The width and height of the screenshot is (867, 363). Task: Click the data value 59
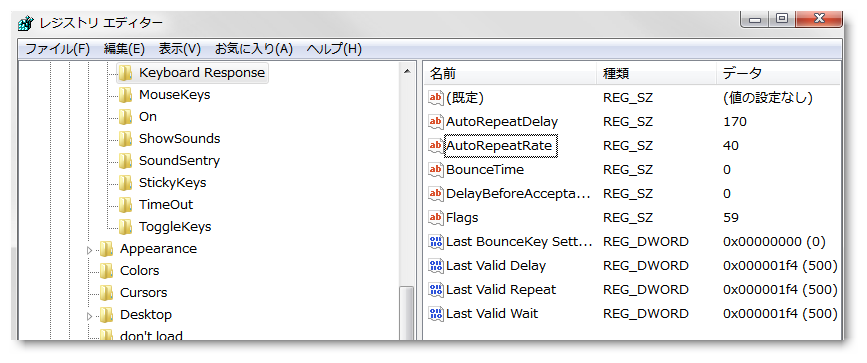731,217
